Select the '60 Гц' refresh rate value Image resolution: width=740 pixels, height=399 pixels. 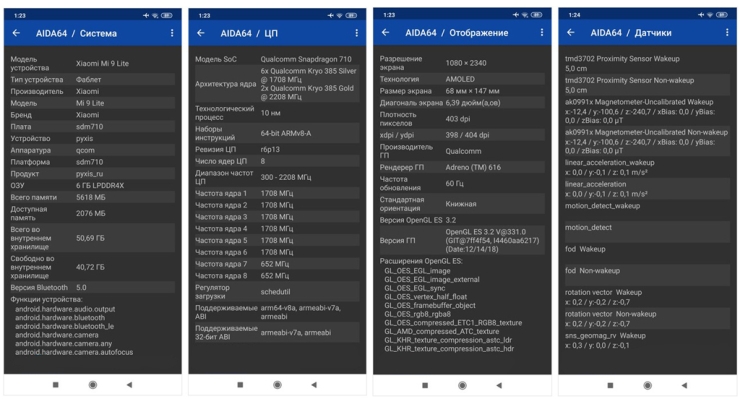[454, 184]
